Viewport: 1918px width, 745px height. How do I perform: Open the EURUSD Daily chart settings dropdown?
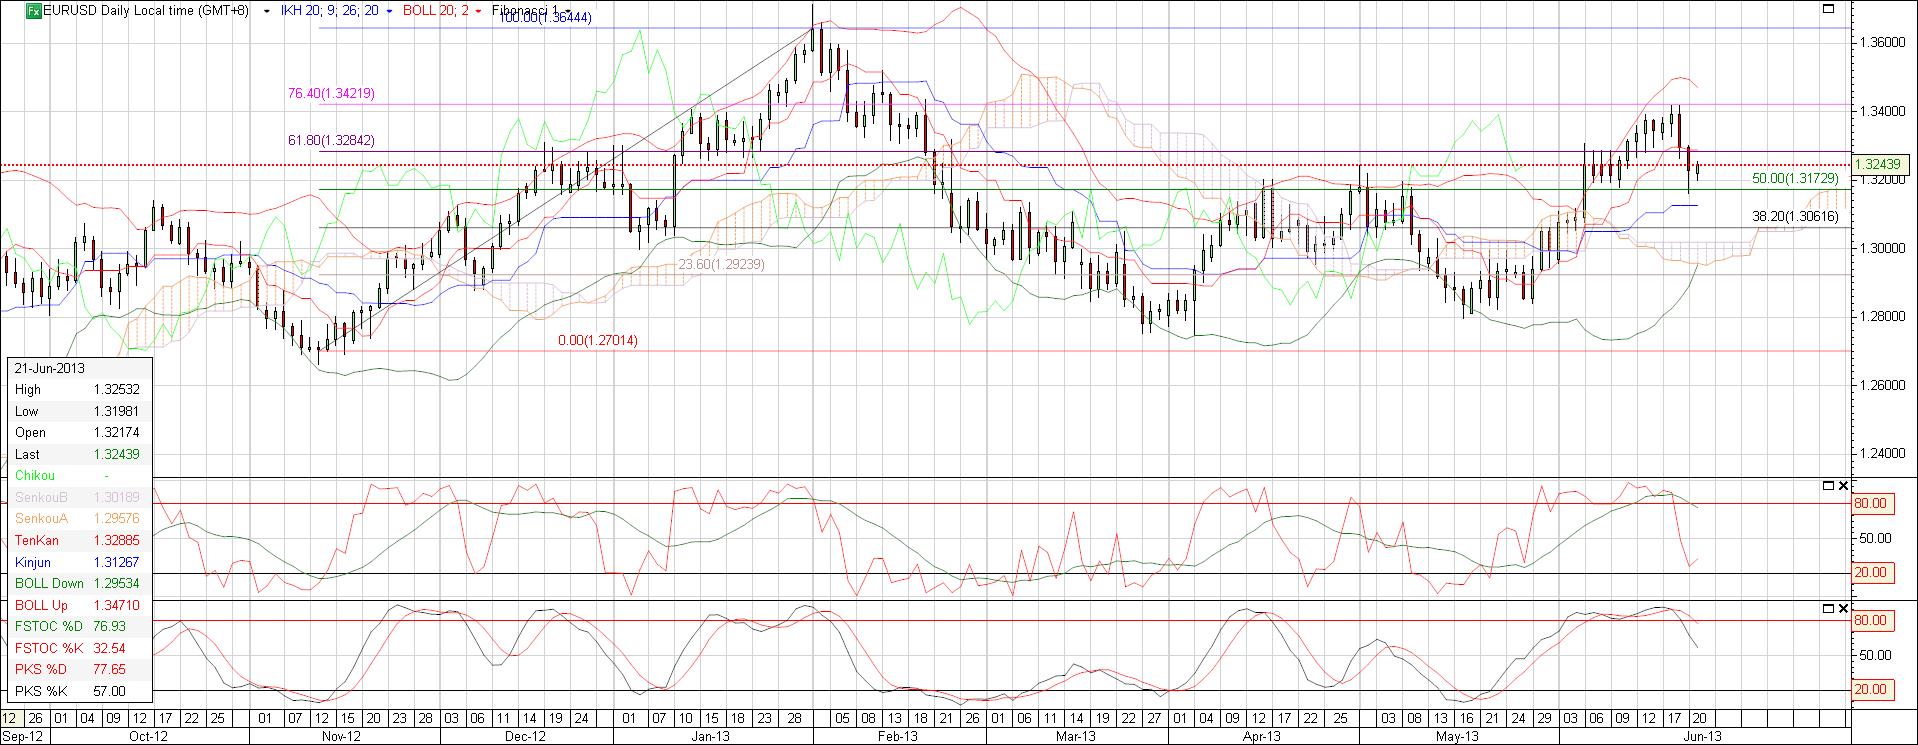[x=266, y=11]
